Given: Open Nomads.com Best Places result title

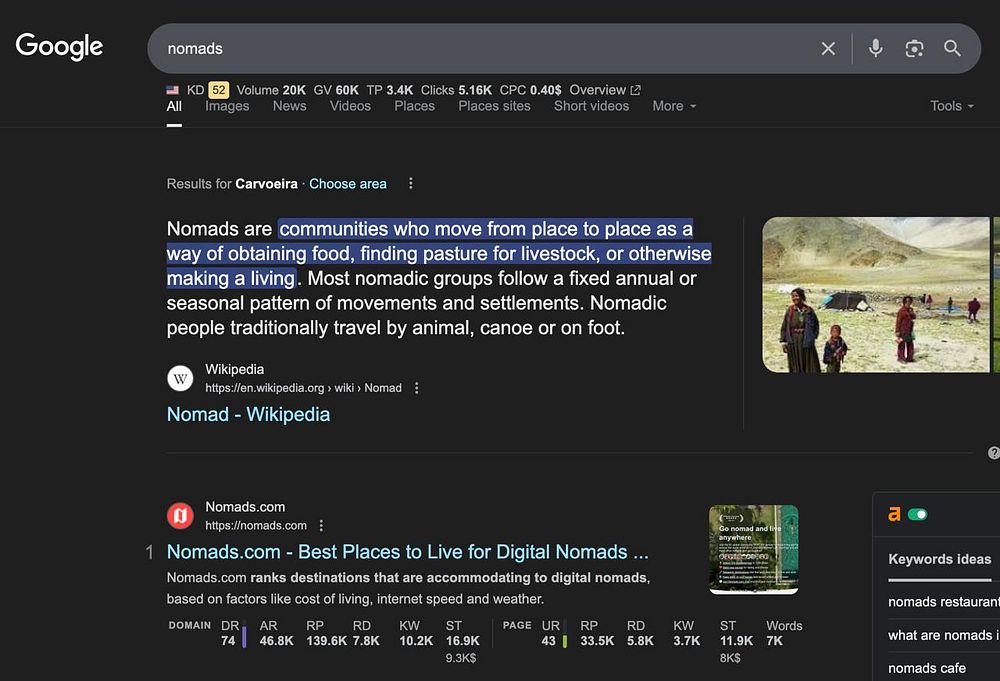Looking at the screenshot, I should (408, 552).
